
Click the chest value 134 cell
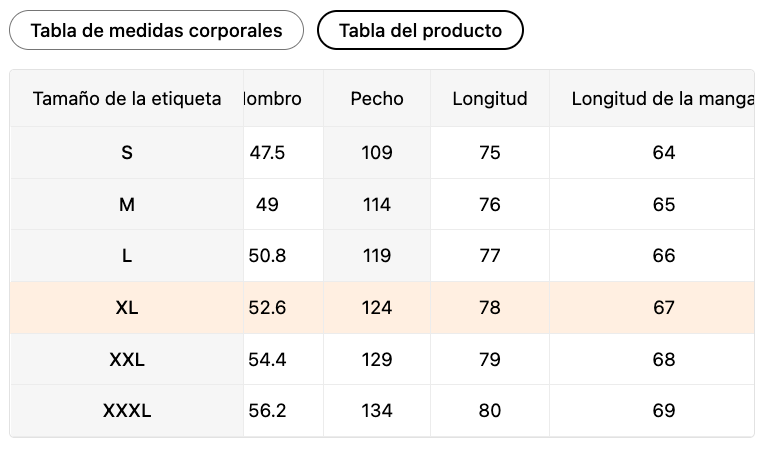tap(377, 411)
